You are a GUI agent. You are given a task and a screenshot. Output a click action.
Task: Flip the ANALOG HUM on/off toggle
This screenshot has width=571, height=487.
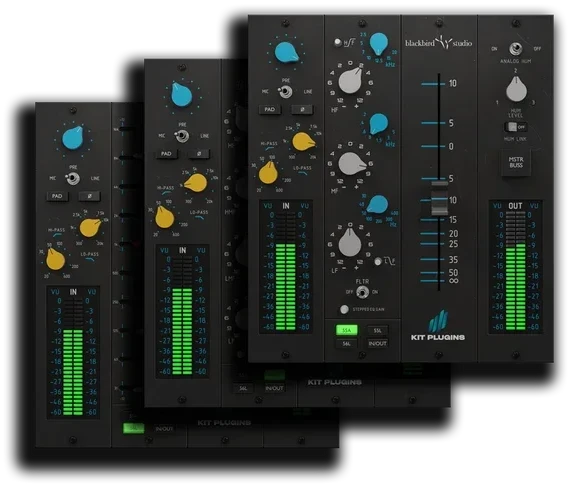[x=515, y=48]
